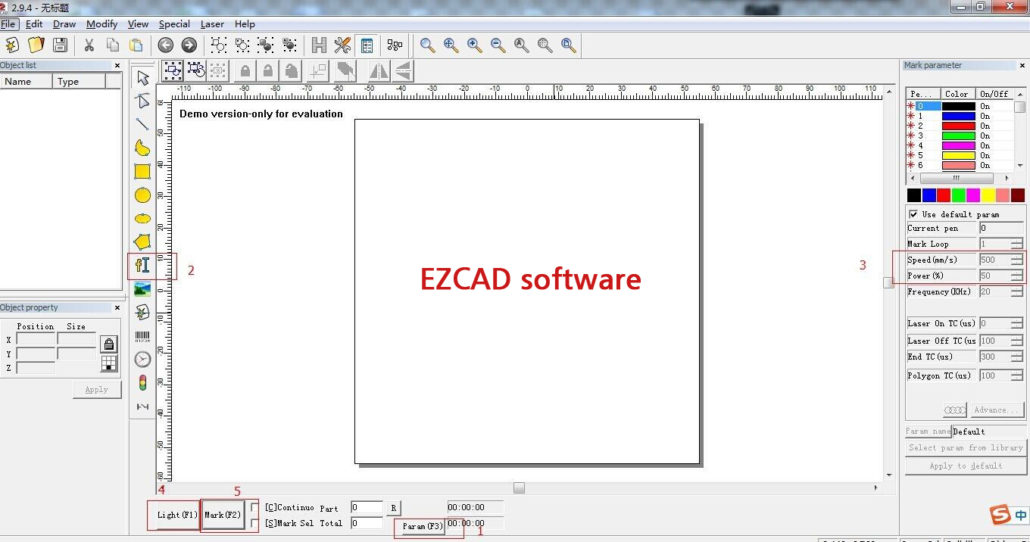Click the New file icon in toolbar
Image resolution: width=1030 pixels, height=542 pixels.
12,45
